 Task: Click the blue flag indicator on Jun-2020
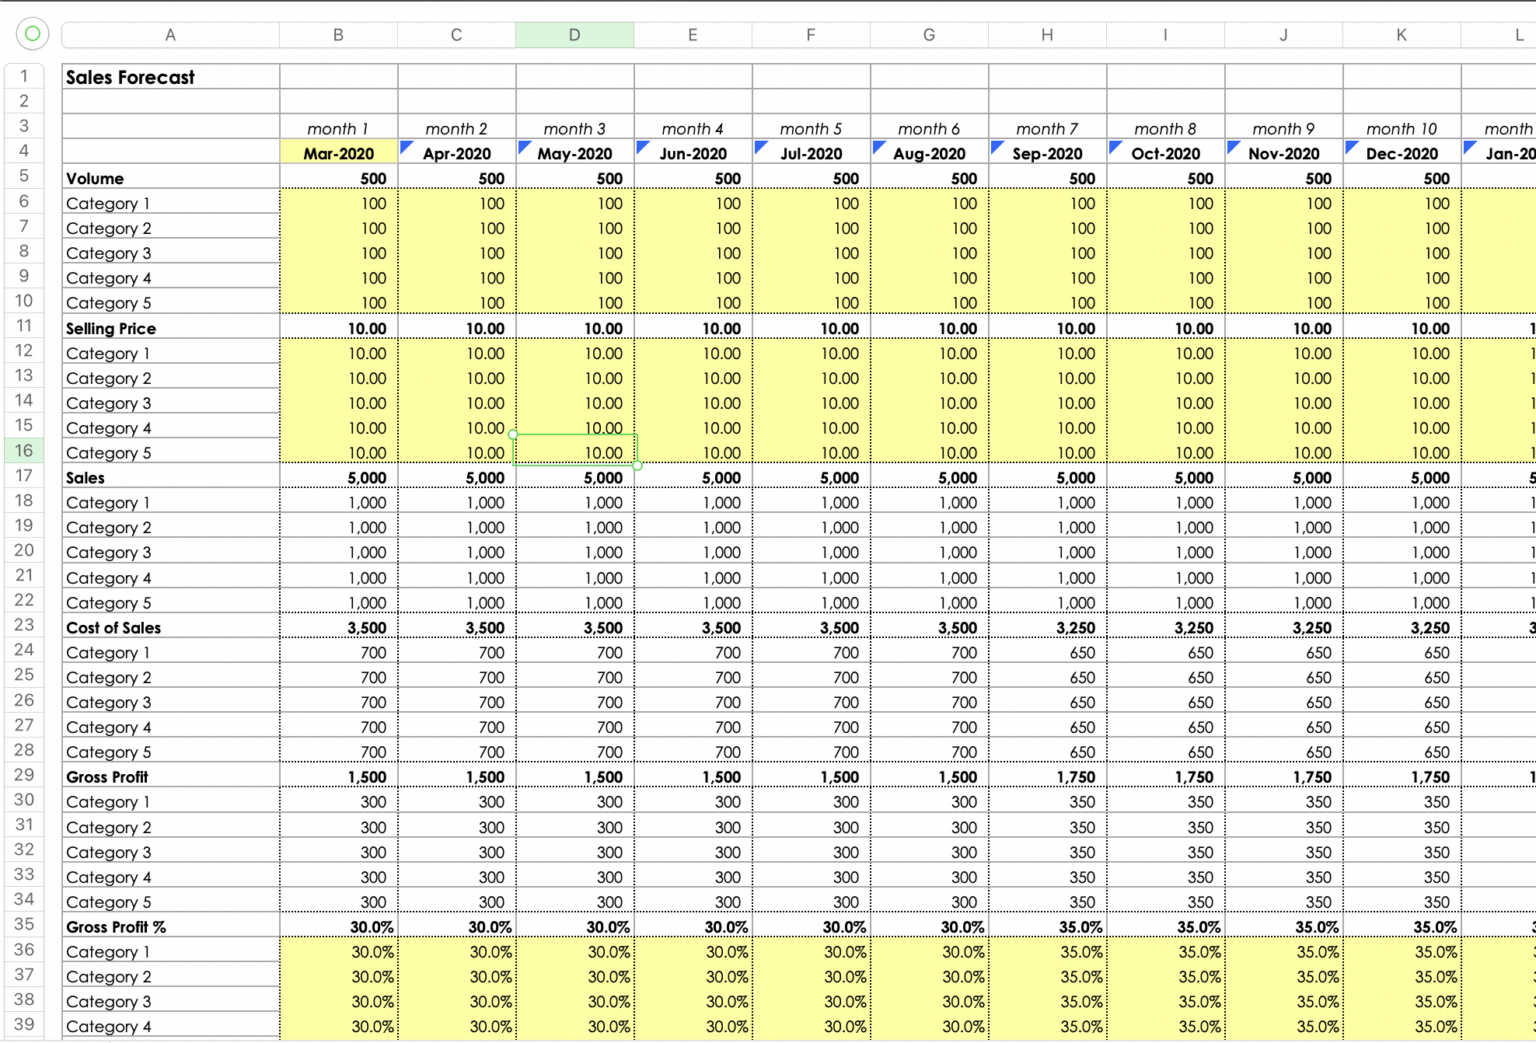642,146
